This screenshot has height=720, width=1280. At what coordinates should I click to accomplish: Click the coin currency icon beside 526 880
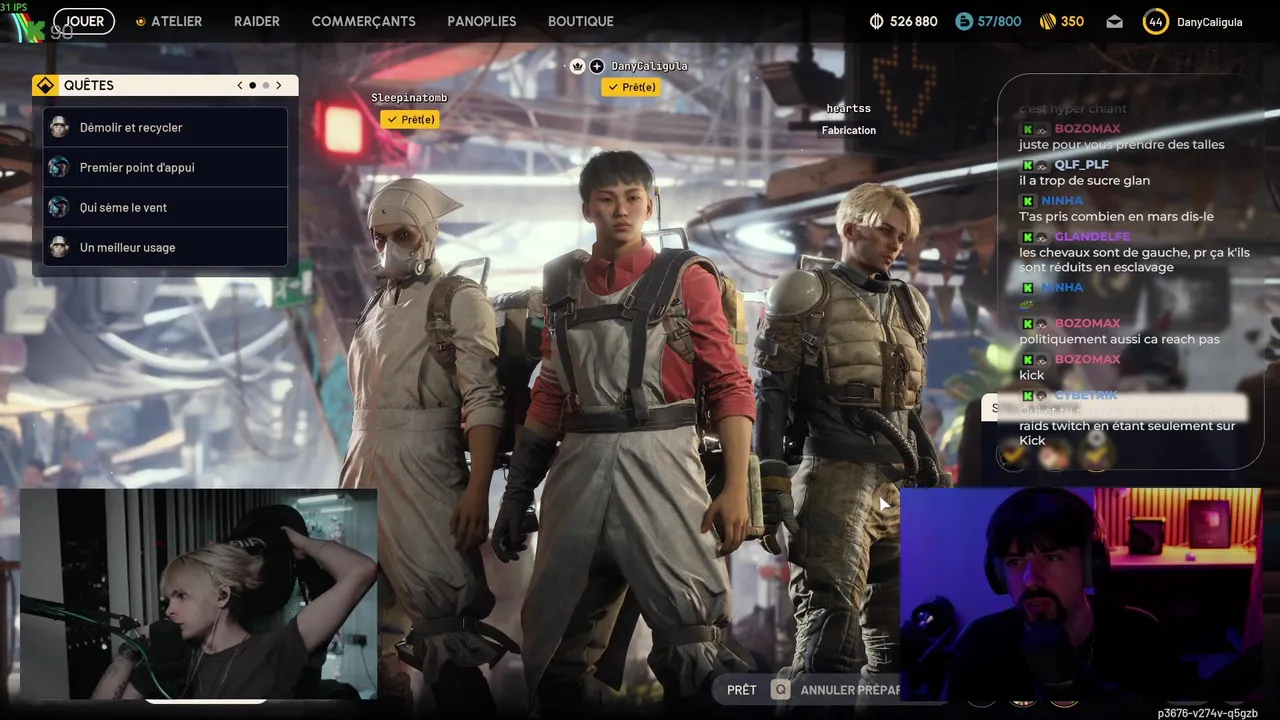tap(877, 21)
